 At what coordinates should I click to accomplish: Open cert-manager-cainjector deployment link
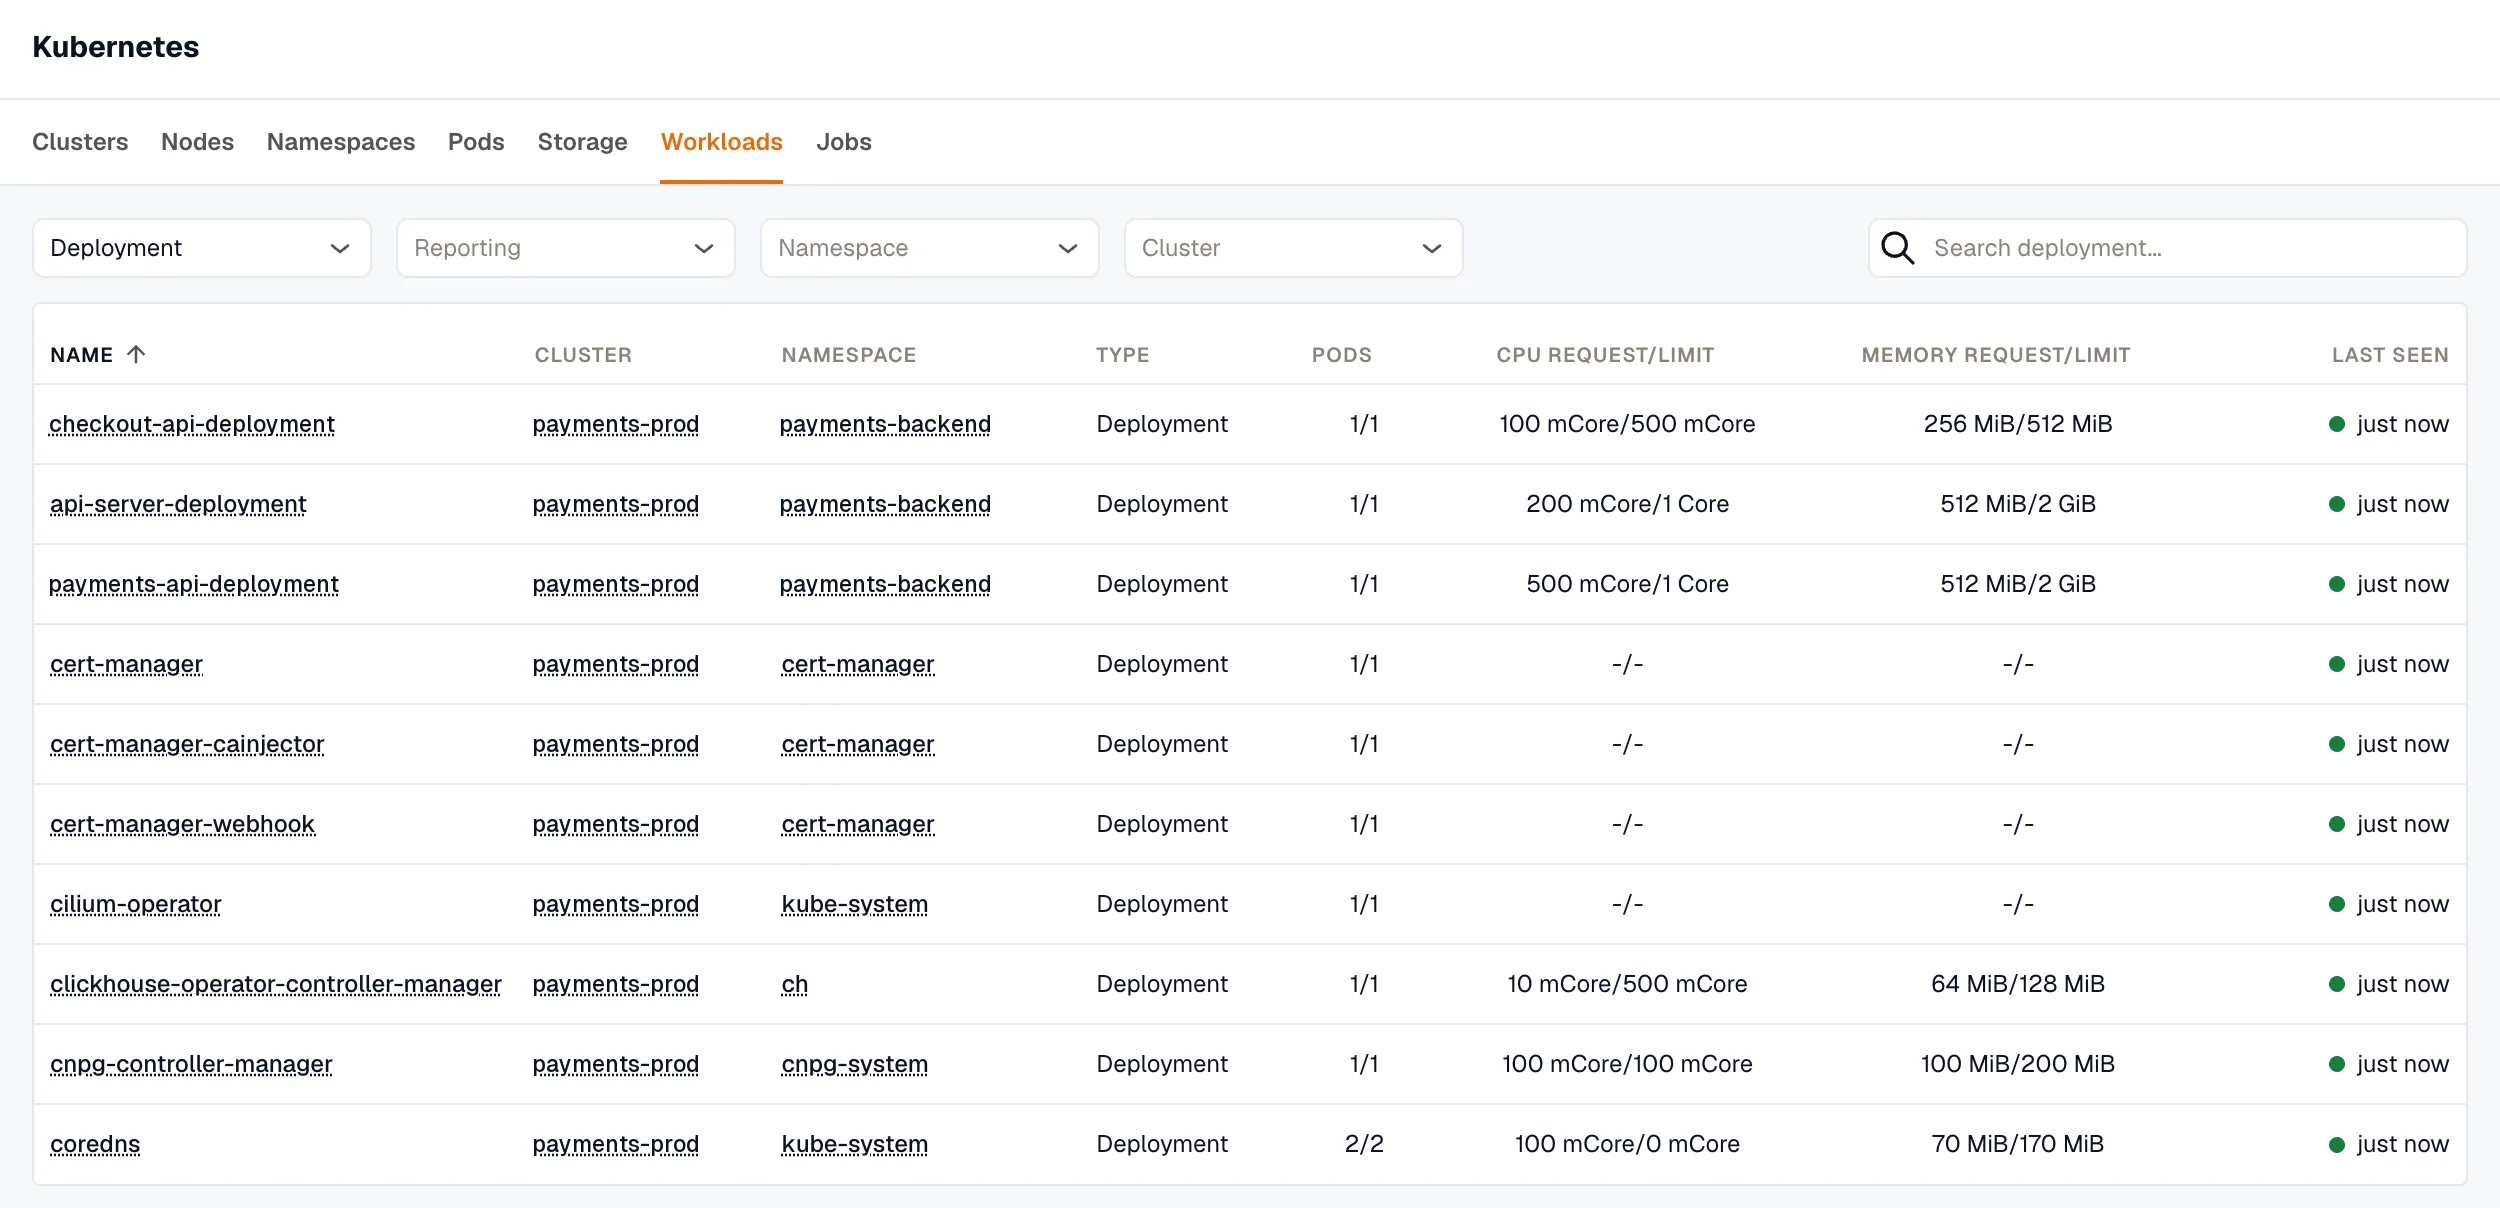(187, 744)
